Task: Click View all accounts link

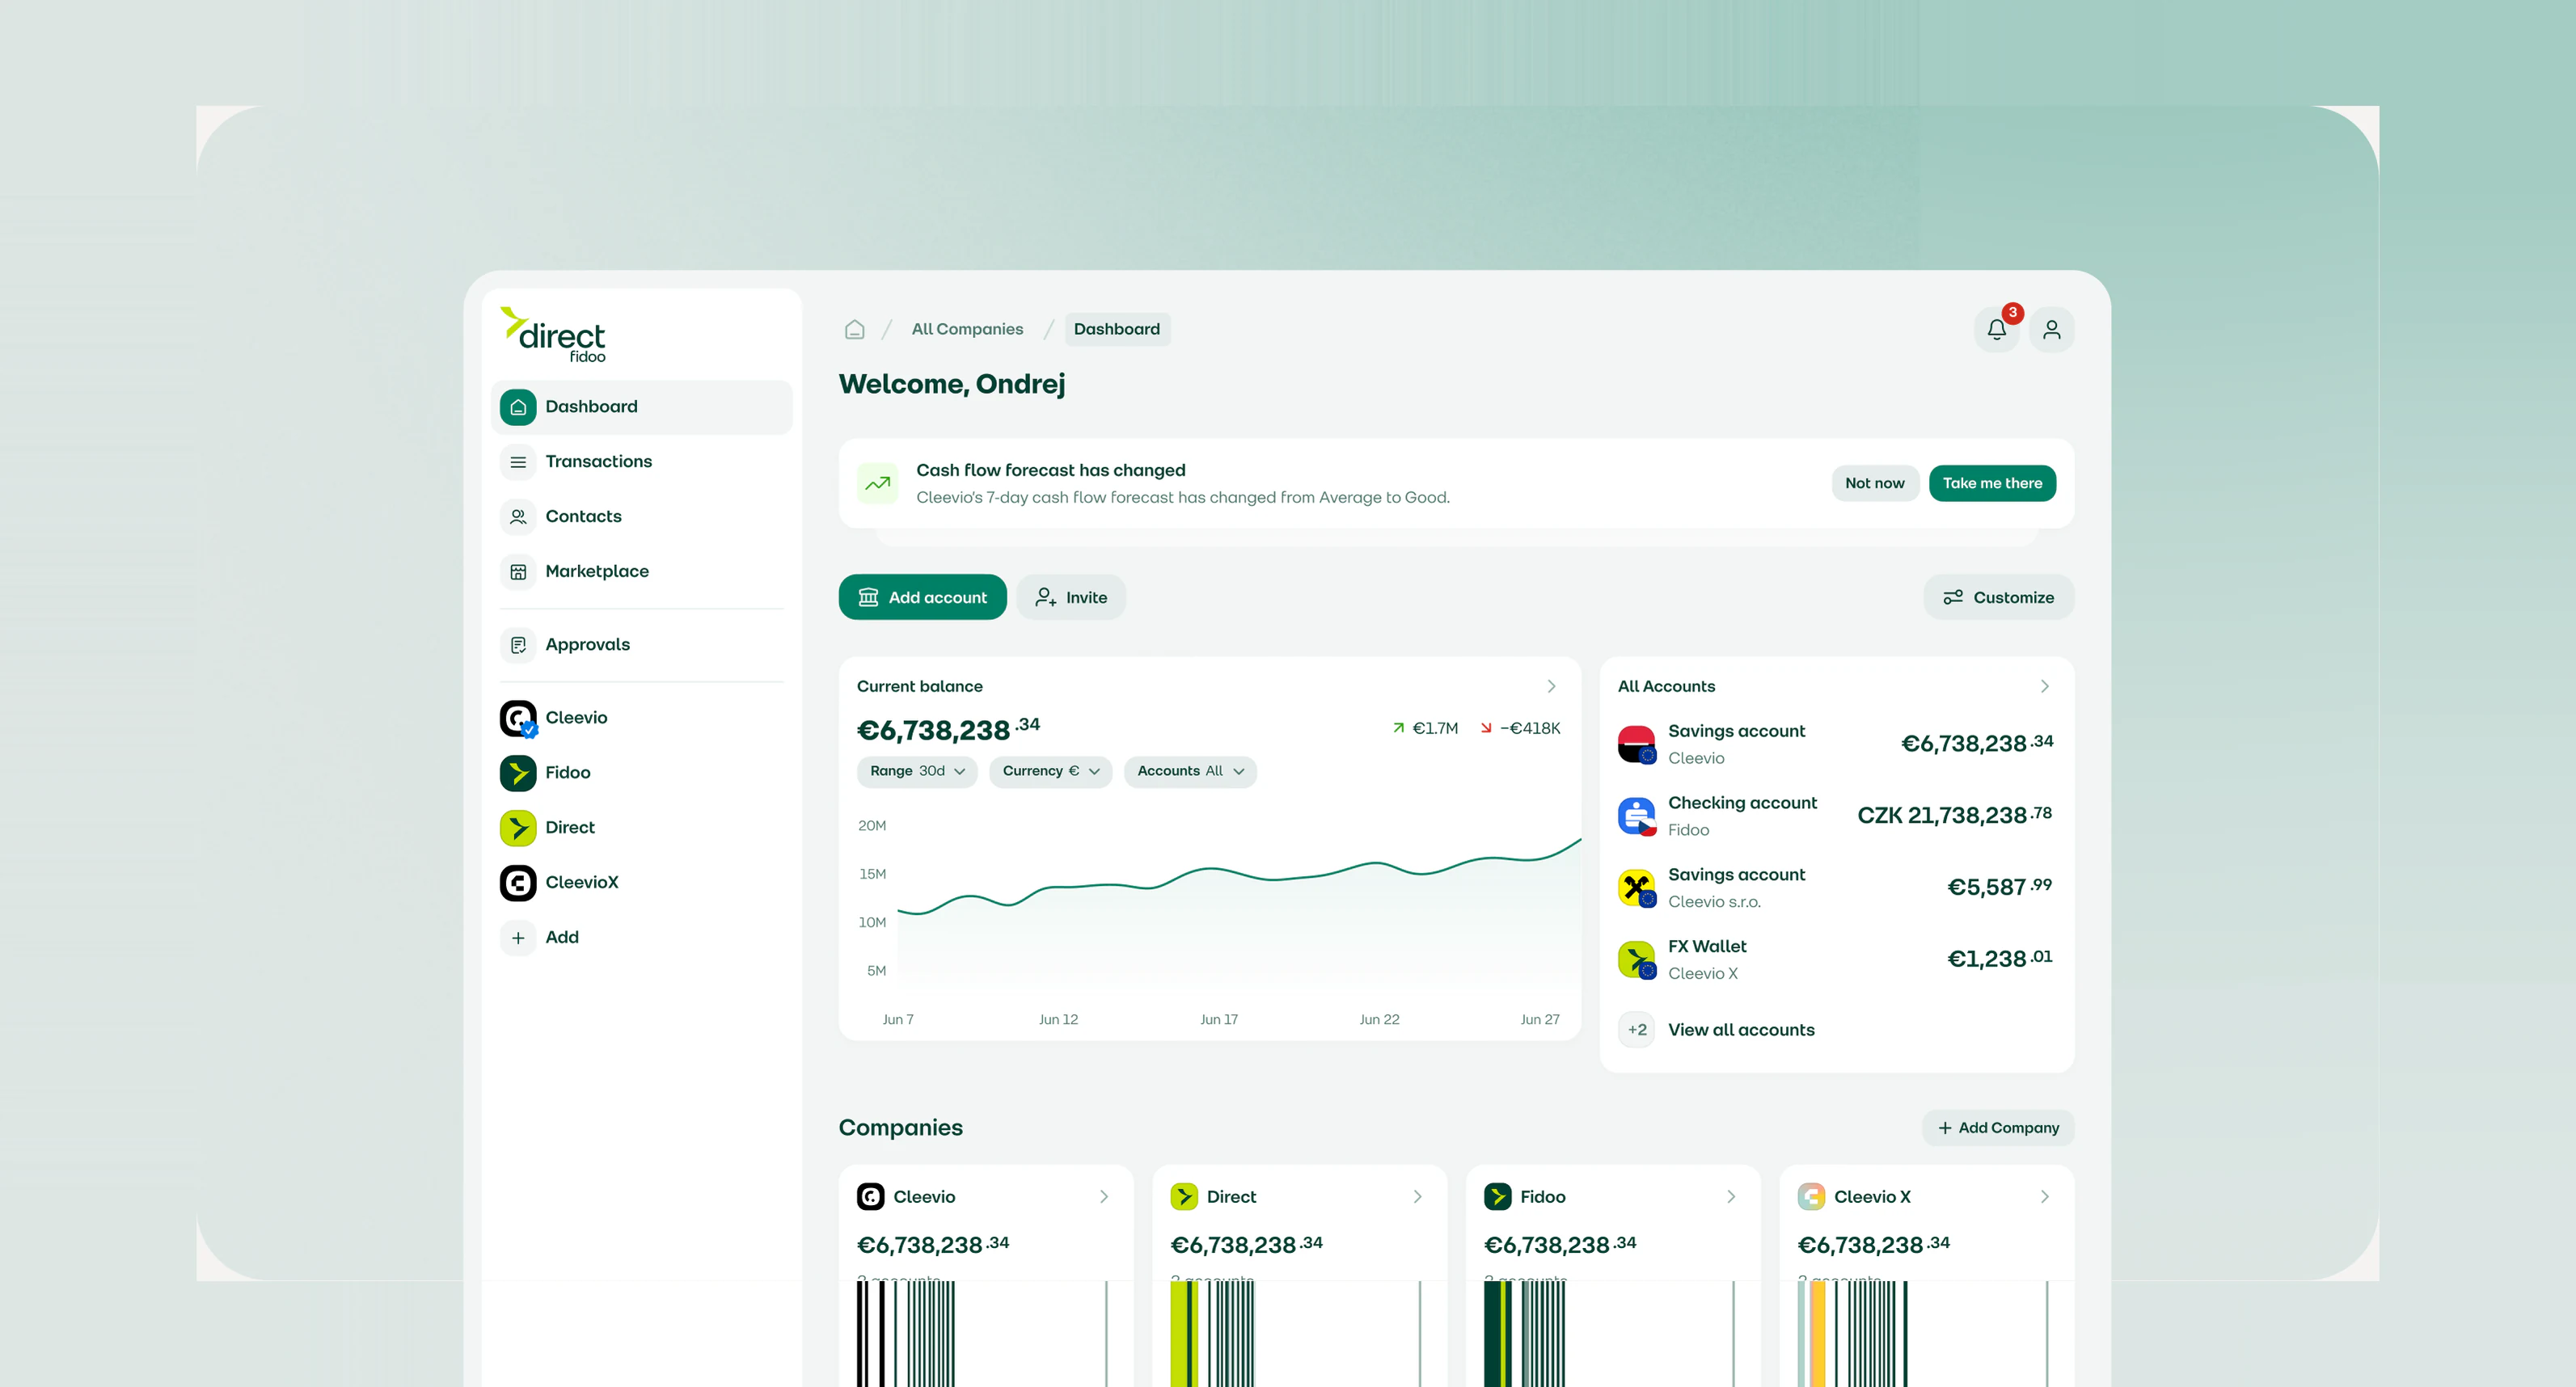Action: (1741, 1030)
